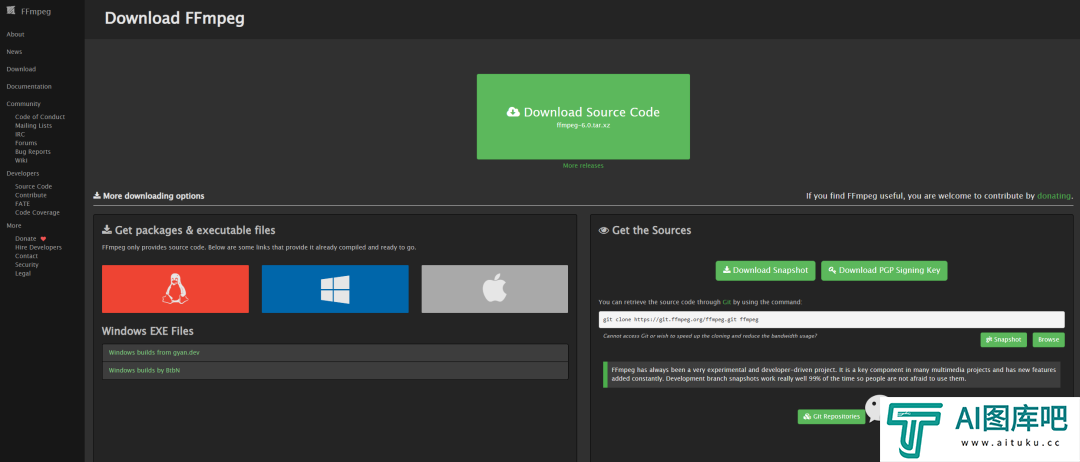Open the Contact link
The image size is (1080, 462).
pos(26,256)
